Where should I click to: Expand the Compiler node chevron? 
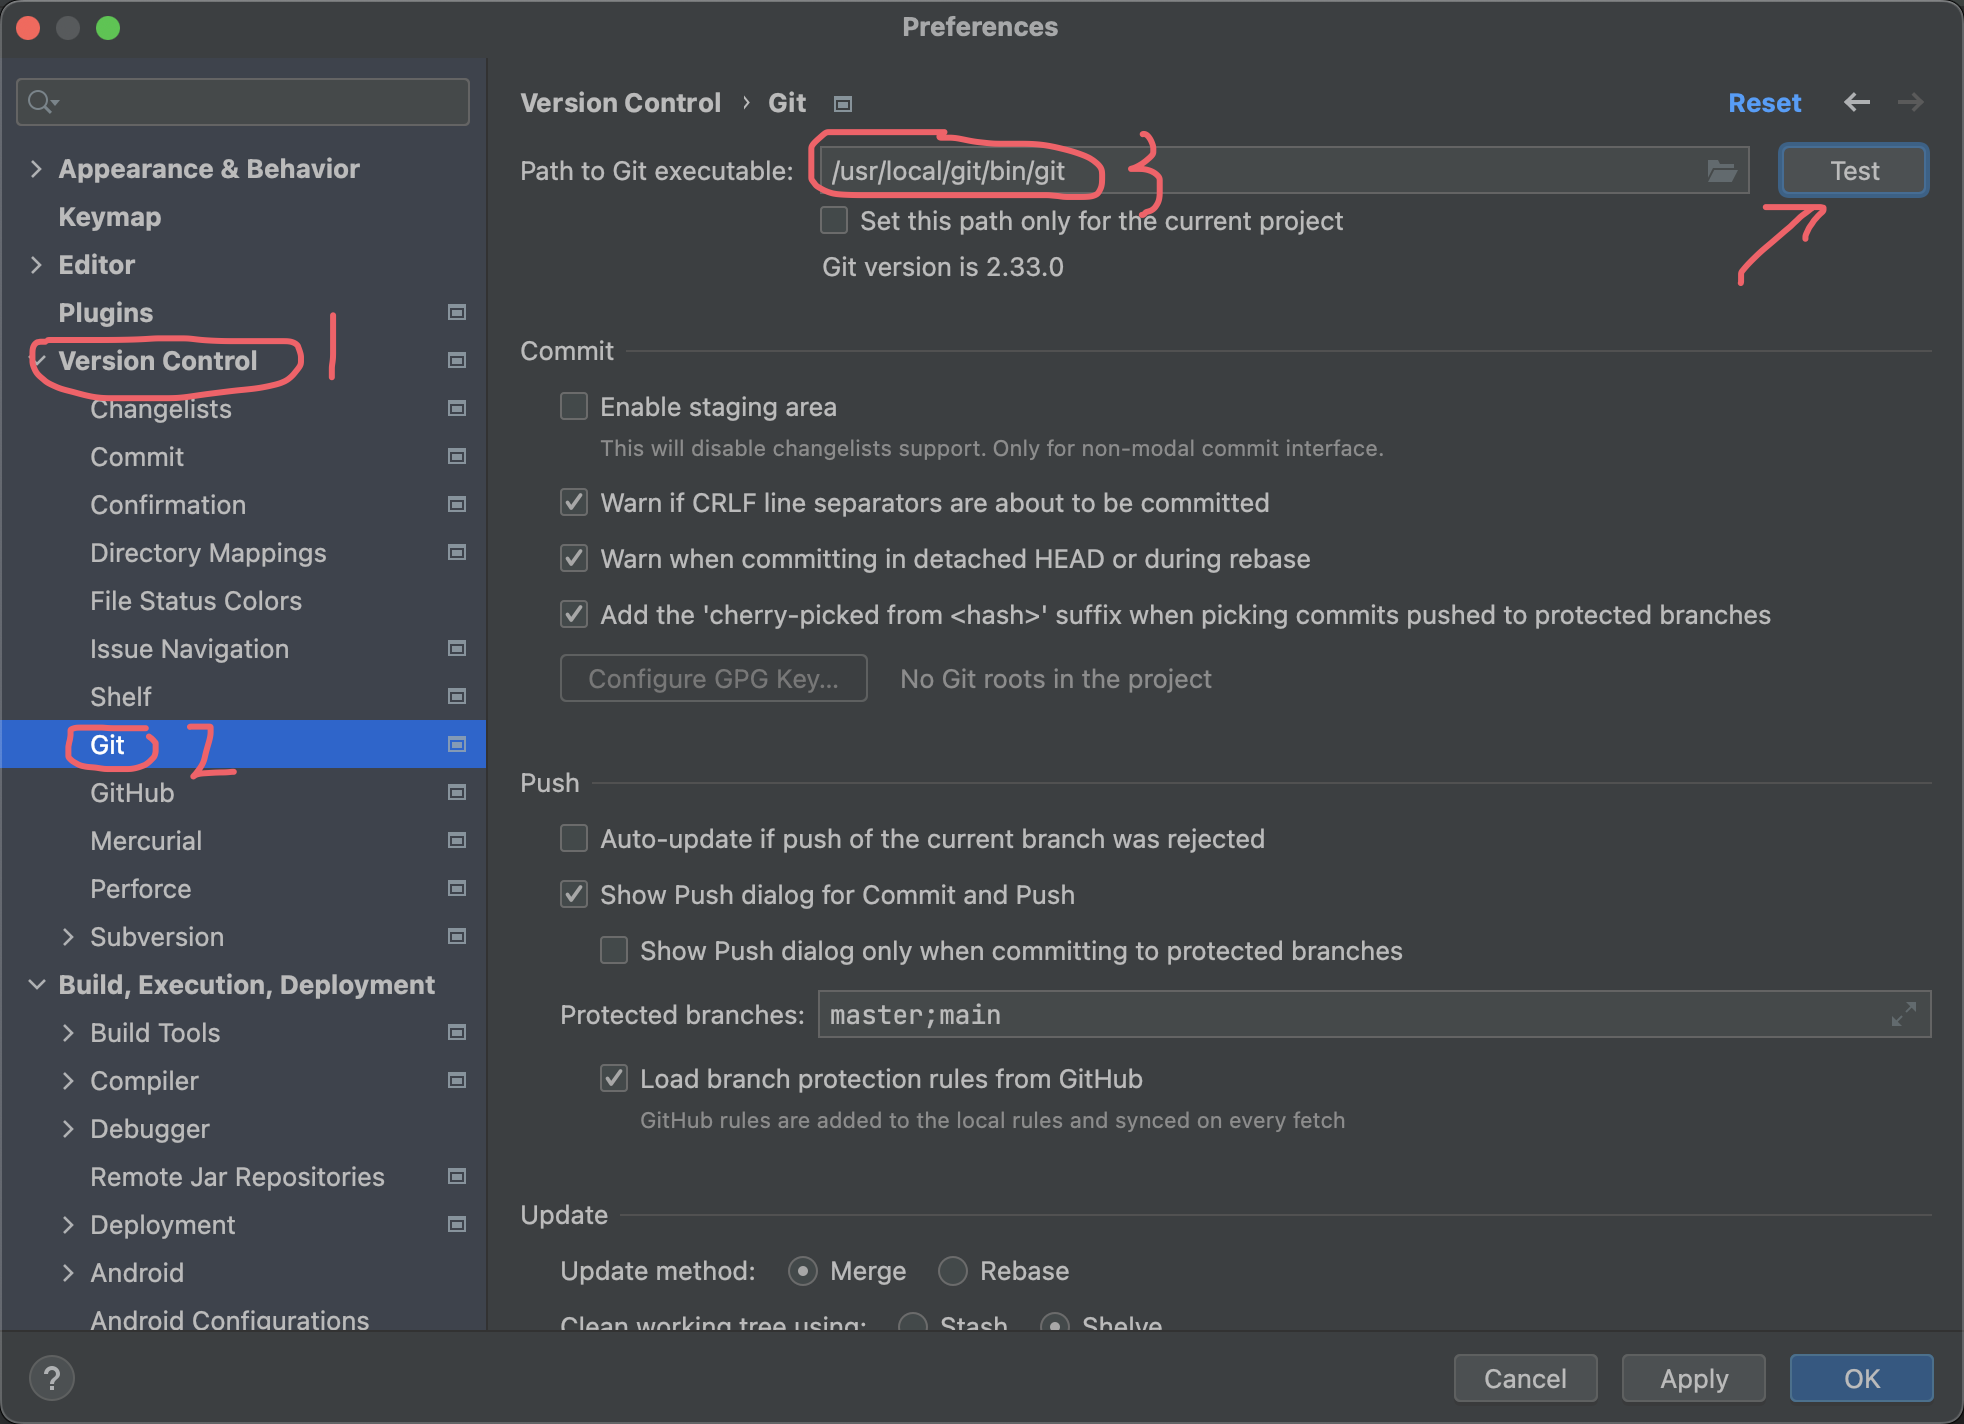pos(68,1081)
